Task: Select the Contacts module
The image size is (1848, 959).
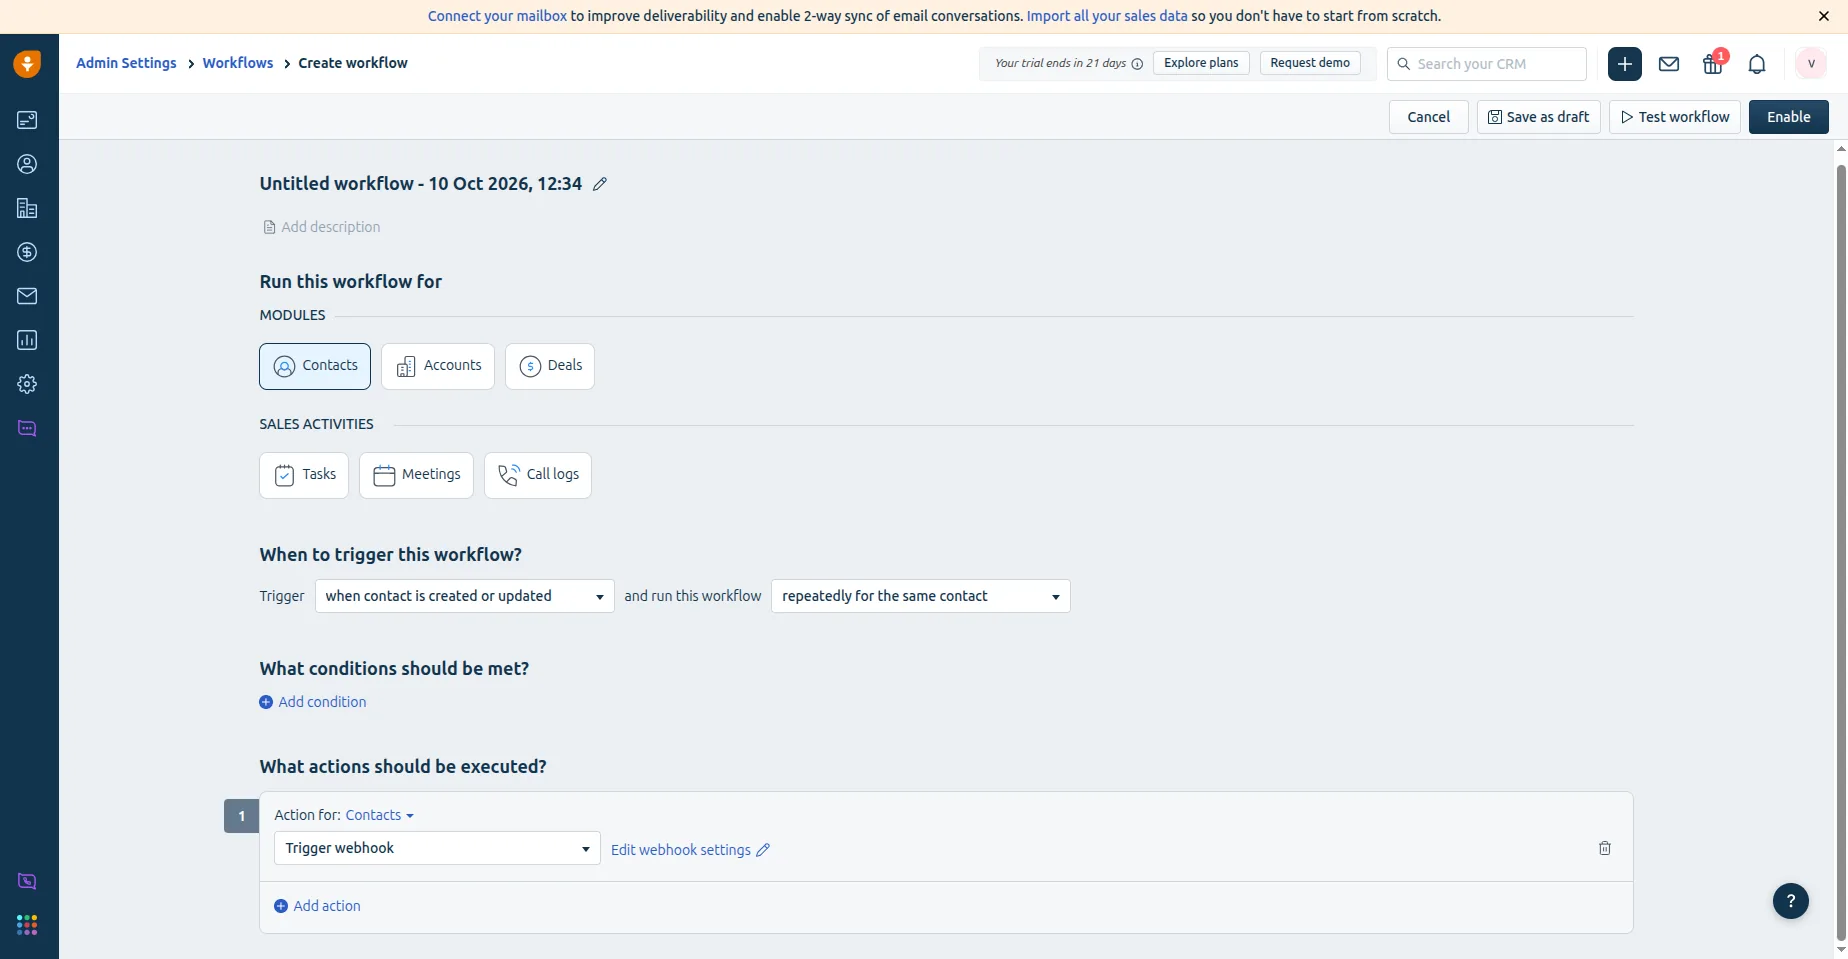Action: (315, 366)
